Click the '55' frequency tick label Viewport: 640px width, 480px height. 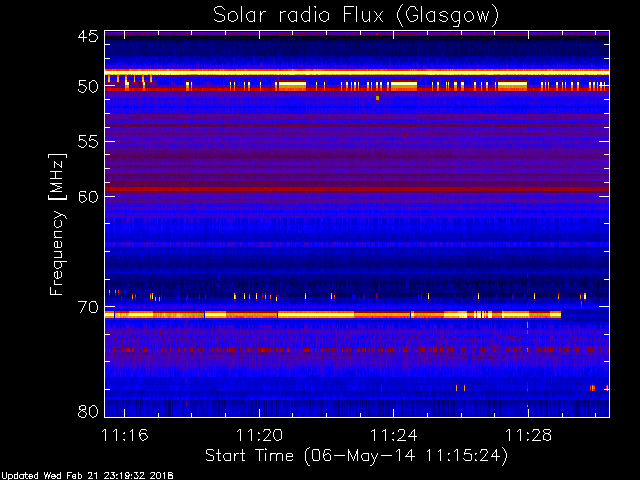(88, 142)
